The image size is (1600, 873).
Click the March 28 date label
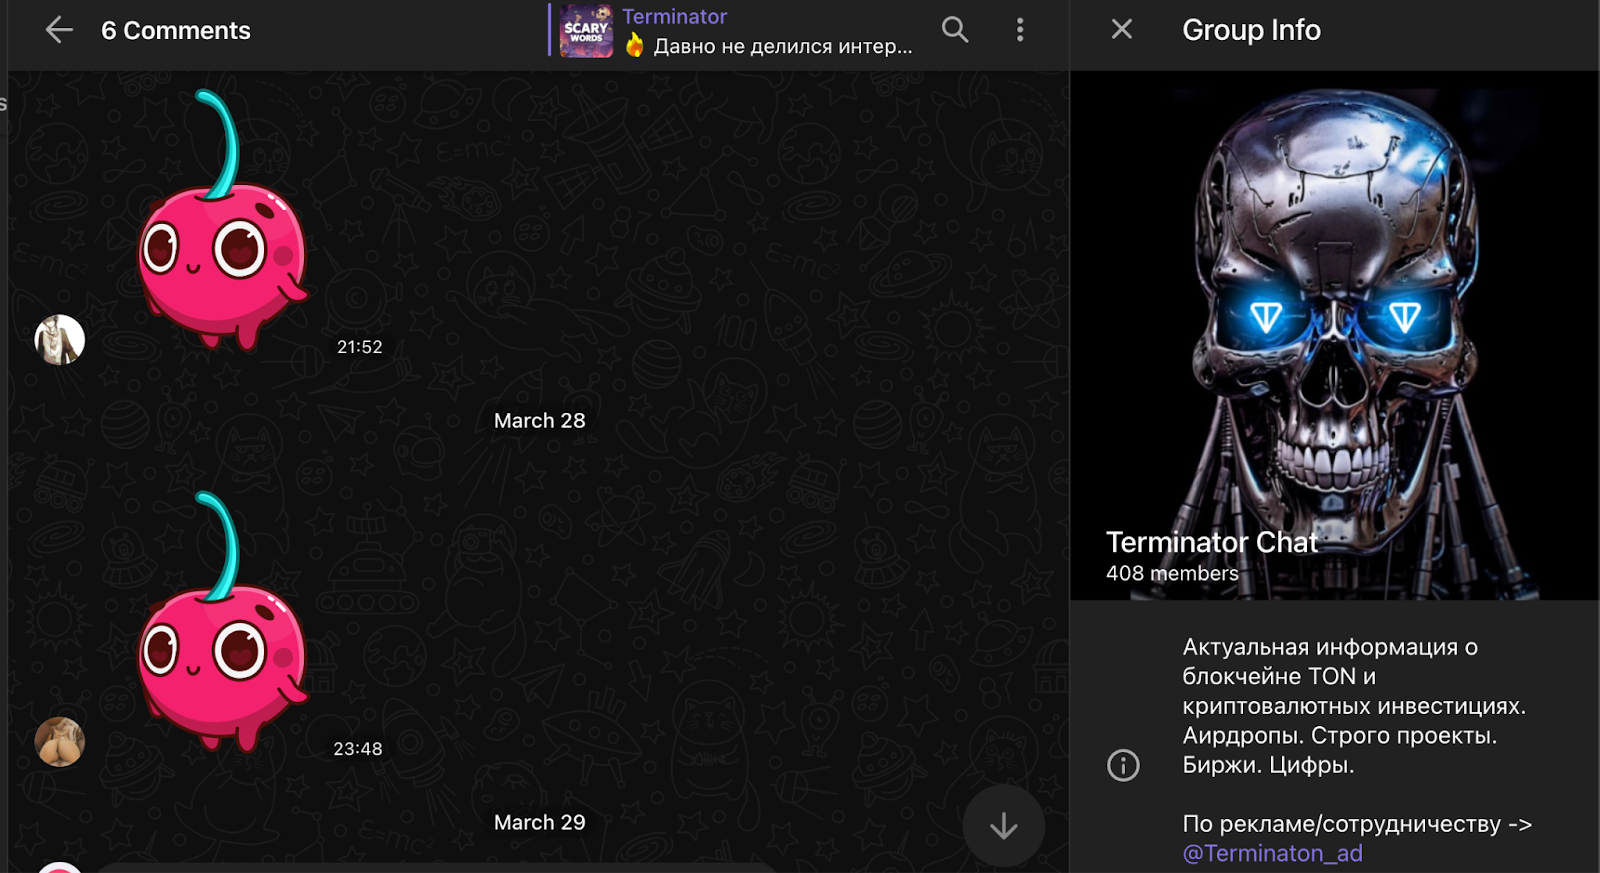coord(540,421)
